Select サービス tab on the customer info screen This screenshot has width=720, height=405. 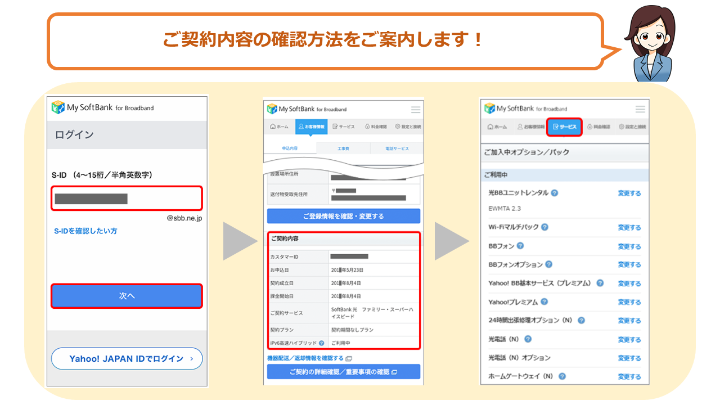click(343, 127)
